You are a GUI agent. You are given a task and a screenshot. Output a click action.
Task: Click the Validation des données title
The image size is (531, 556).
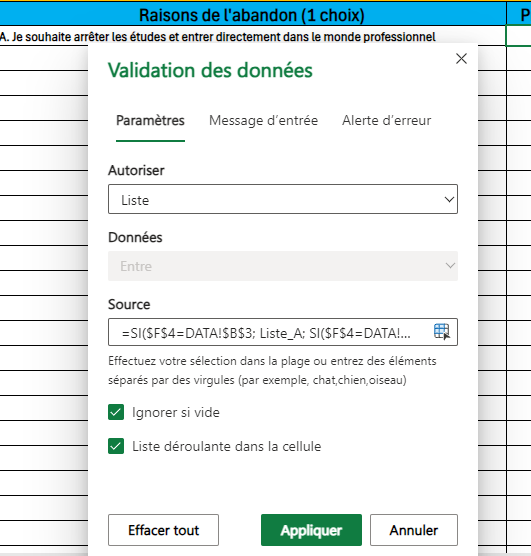(x=210, y=70)
